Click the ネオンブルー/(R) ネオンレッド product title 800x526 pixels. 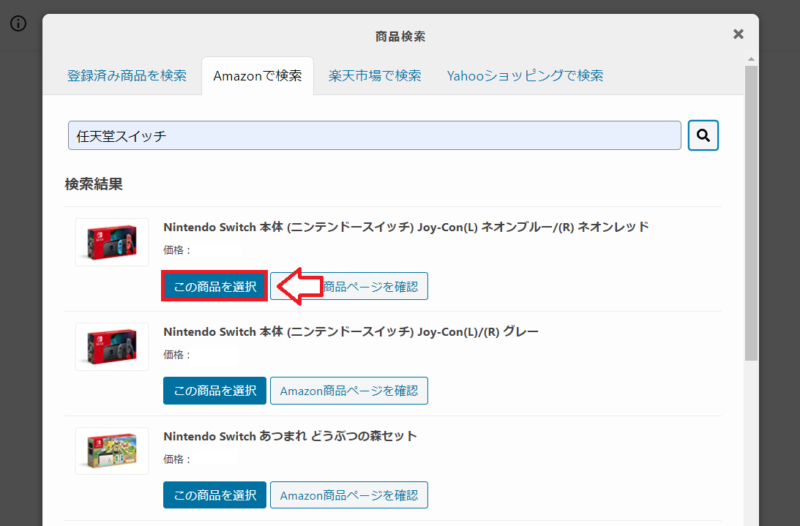(x=406, y=227)
